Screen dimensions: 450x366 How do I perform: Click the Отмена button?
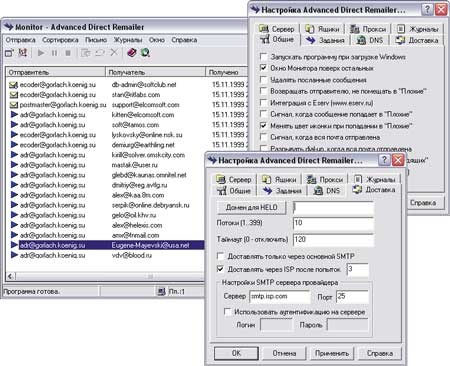(284, 353)
